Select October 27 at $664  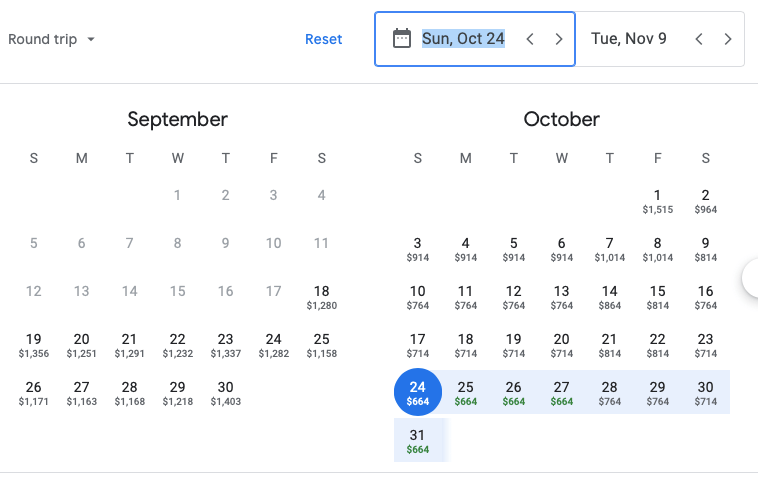point(562,392)
